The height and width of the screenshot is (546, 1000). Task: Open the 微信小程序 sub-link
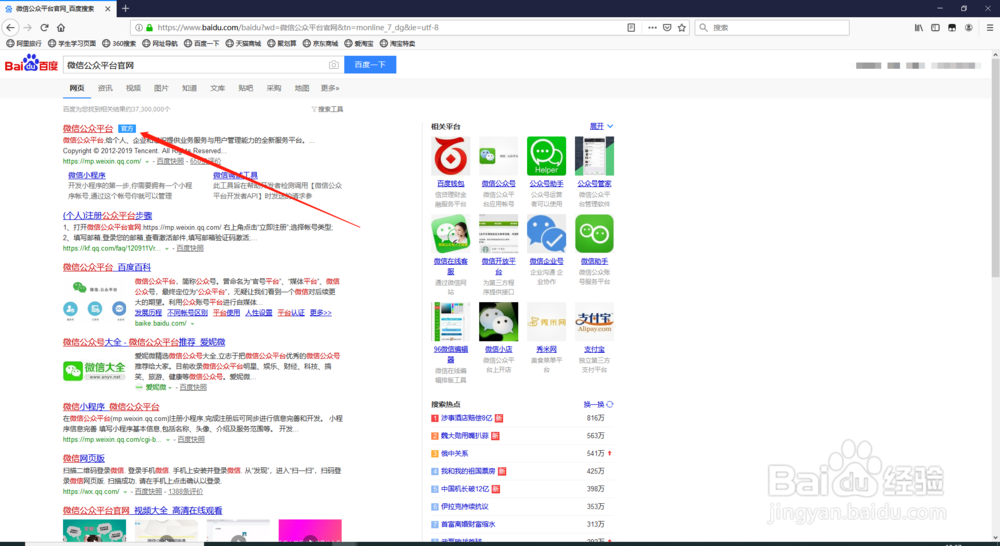(x=87, y=175)
